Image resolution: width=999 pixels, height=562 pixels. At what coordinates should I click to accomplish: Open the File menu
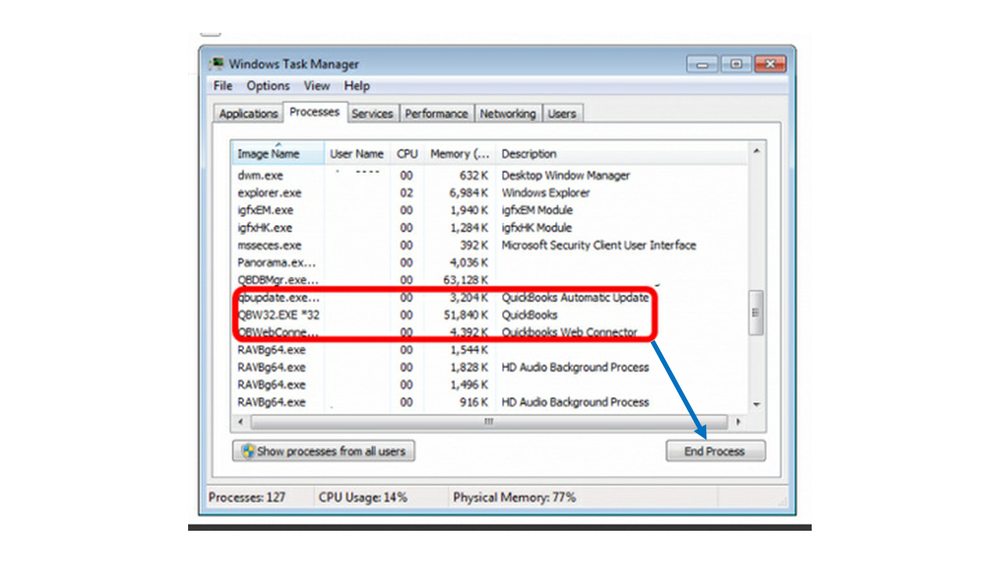point(223,86)
